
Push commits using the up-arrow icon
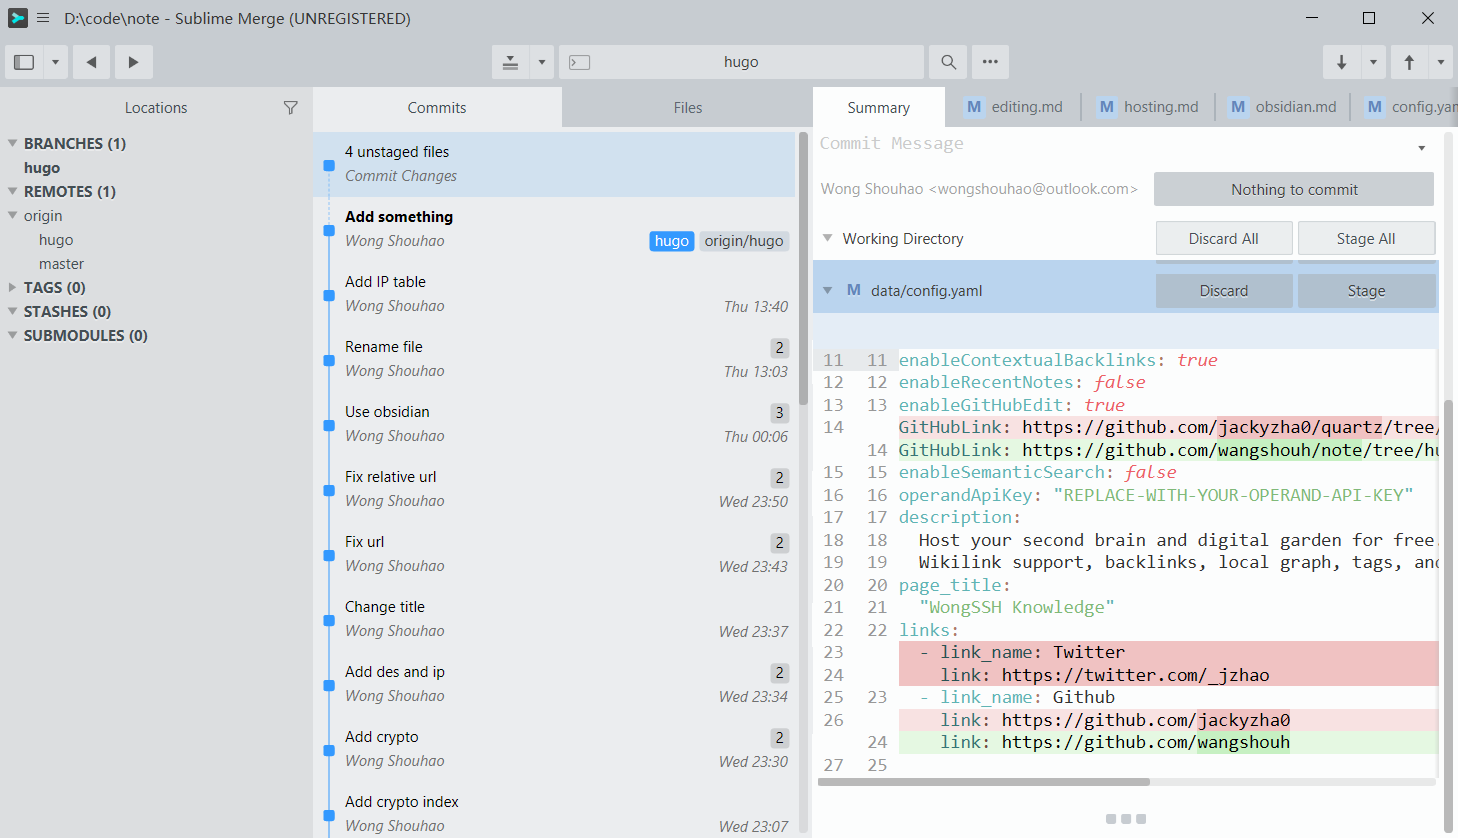point(1408,62)
